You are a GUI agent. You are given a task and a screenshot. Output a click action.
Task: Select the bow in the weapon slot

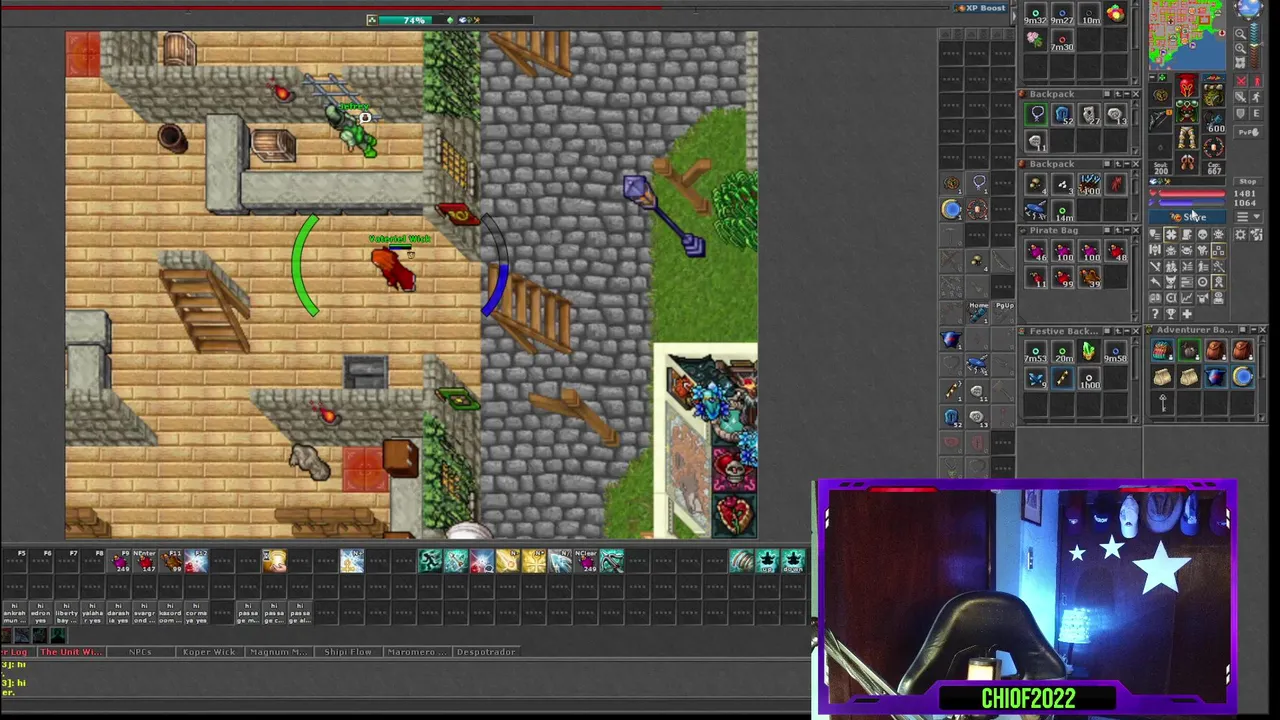[1158, 120]
